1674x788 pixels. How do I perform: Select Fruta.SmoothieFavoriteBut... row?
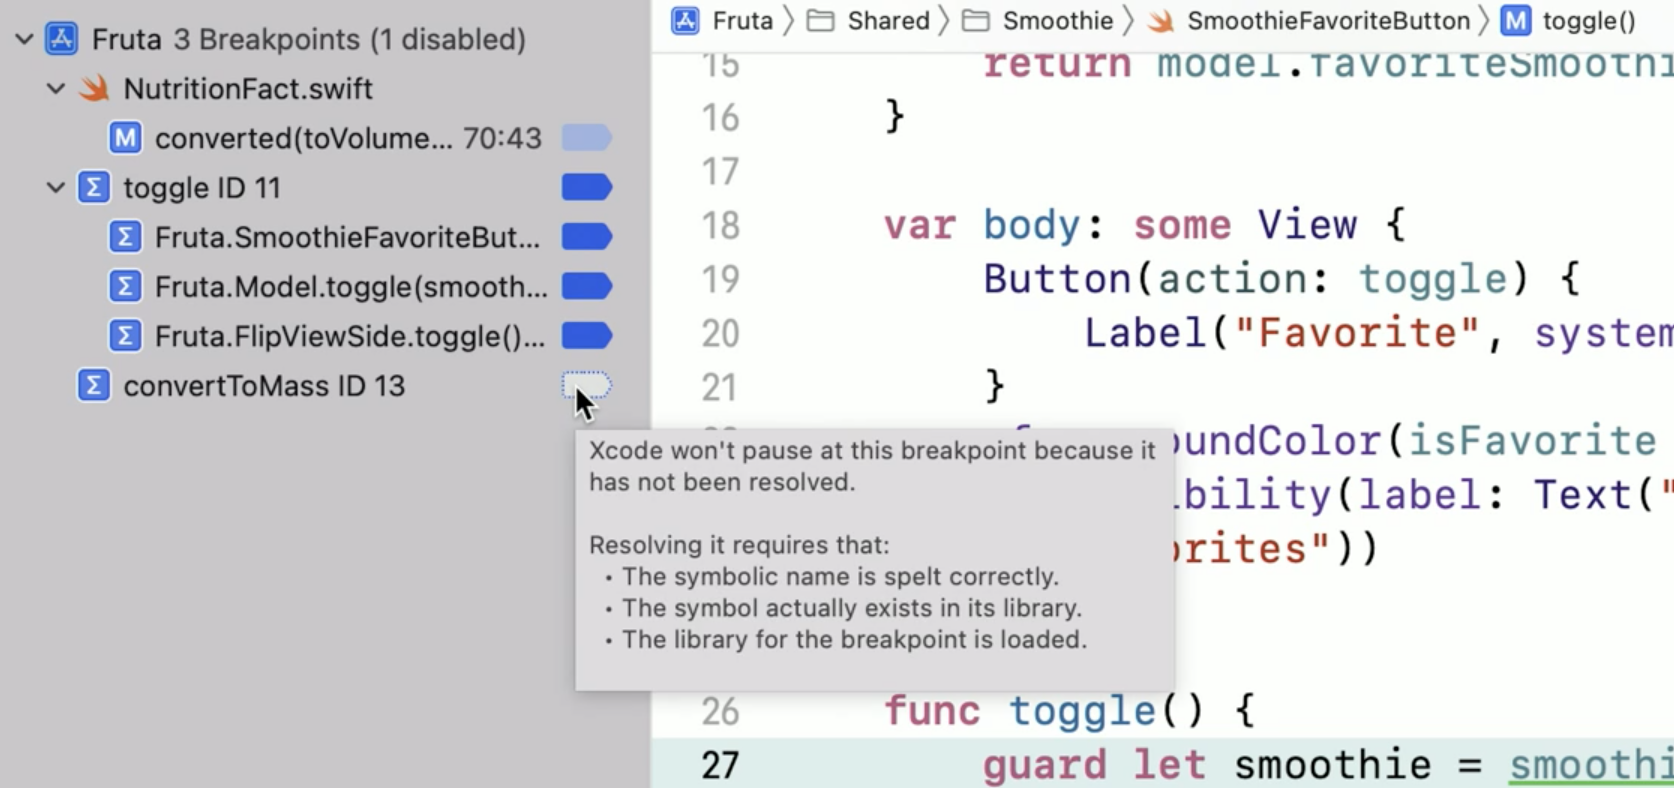pos(325,237)
